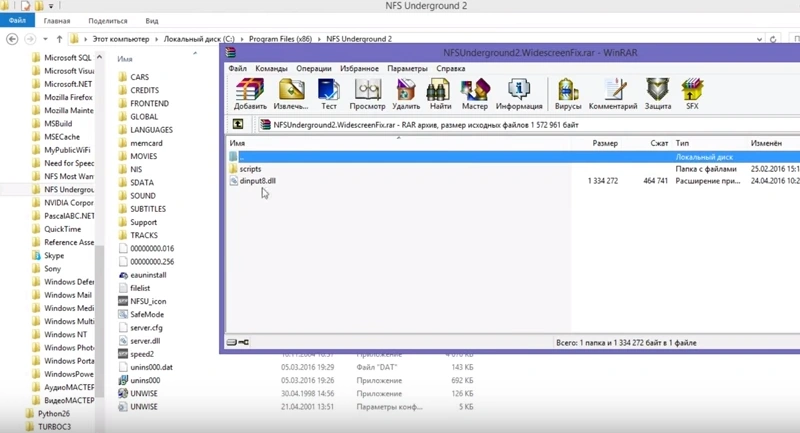800x433 pixels.
Task: Open Explorer's Файл ribbon tab
Action: (x=17, y=20)
